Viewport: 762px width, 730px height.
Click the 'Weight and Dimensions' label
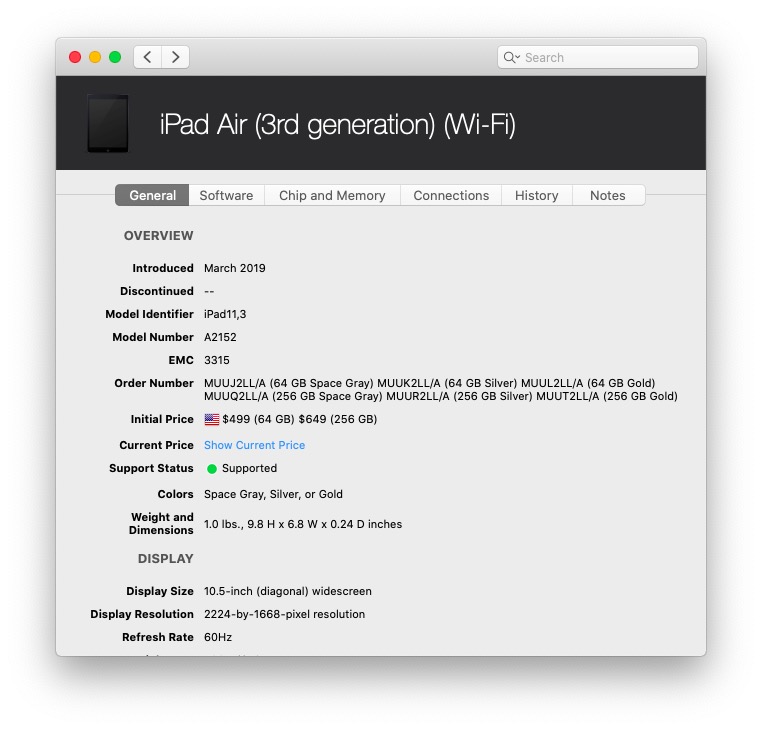coord(161,523)
